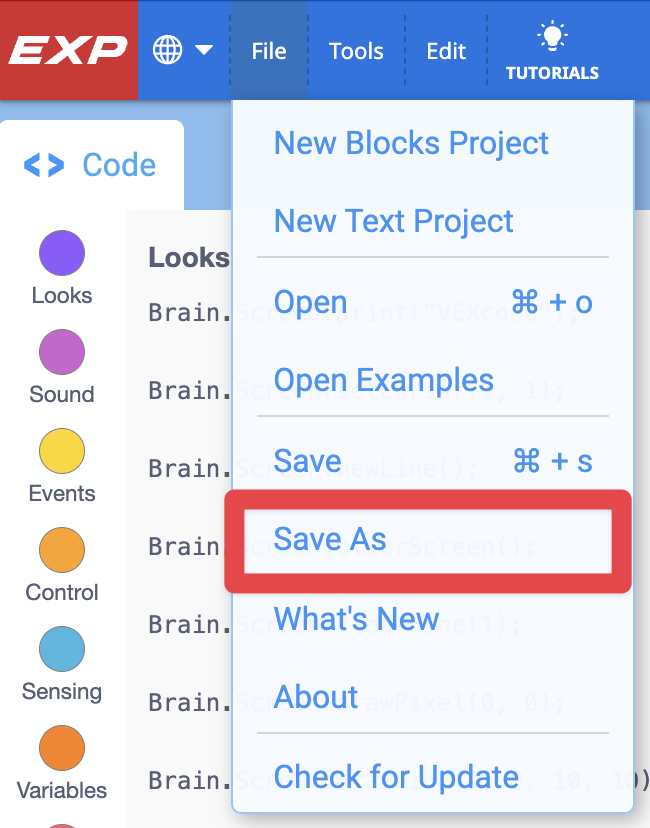Click Check for Update

coord(395,776)
